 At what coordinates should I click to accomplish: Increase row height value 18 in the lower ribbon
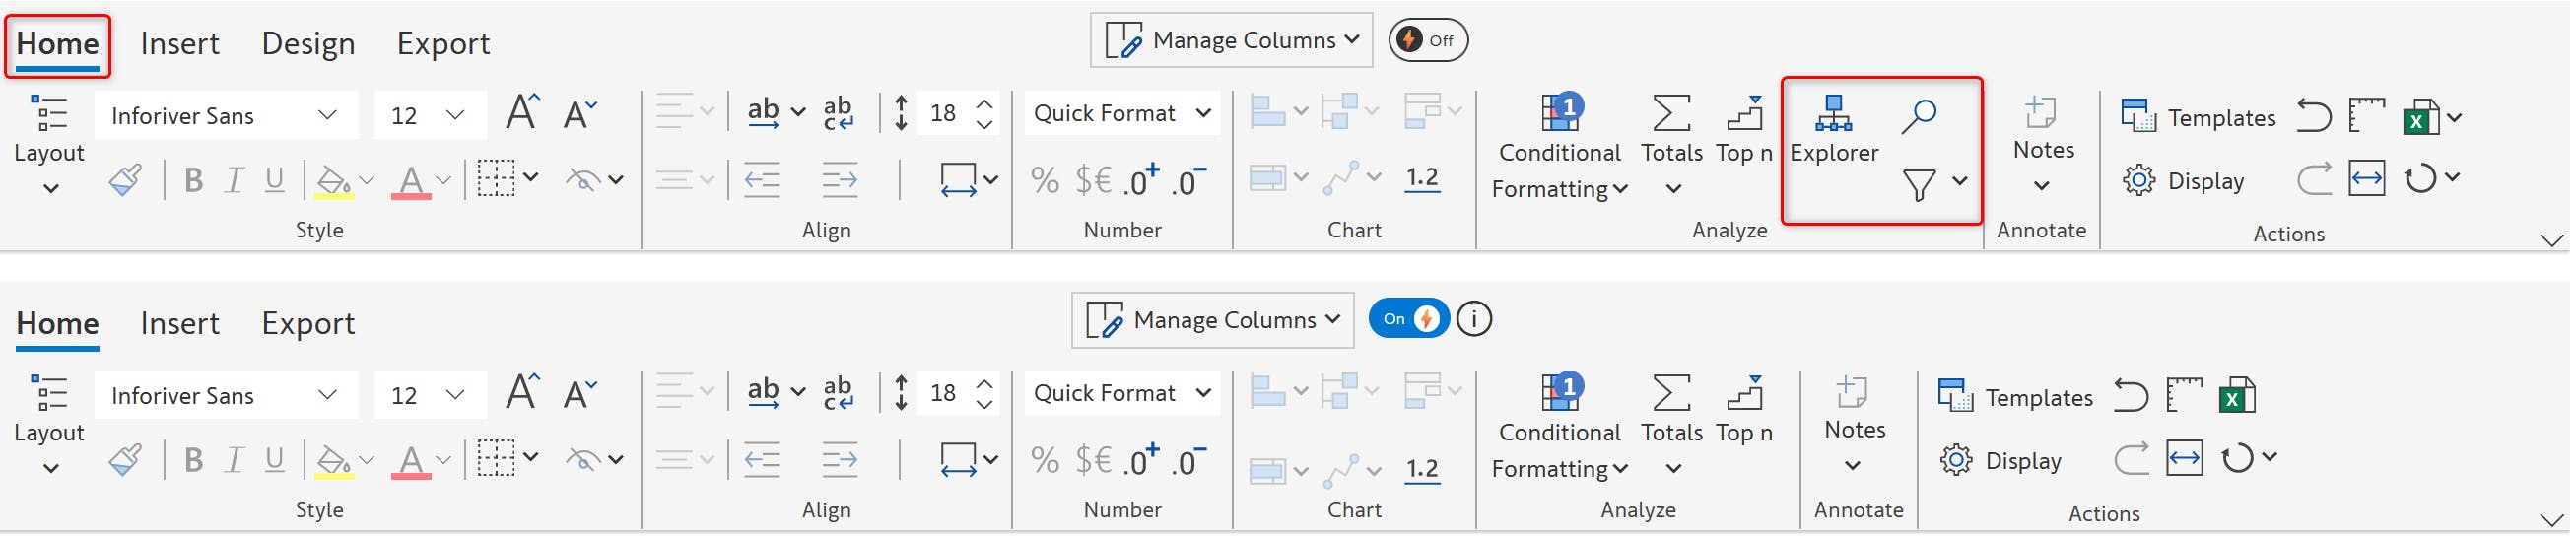[x=984, y=383]
